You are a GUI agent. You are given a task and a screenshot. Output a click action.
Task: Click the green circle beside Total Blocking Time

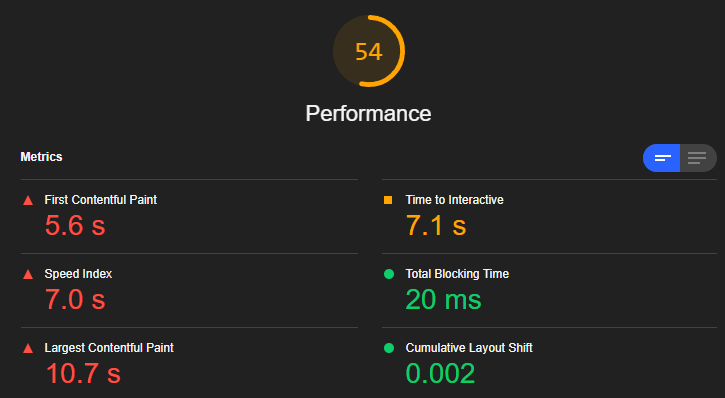389,274
